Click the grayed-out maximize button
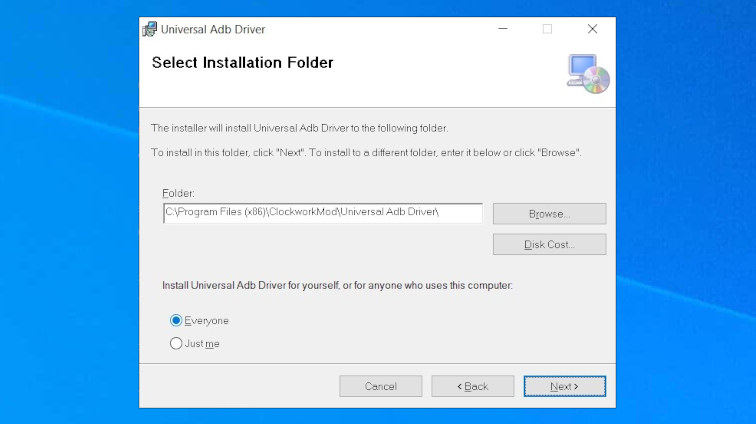The image size is (756, 424). pos(547,29)
